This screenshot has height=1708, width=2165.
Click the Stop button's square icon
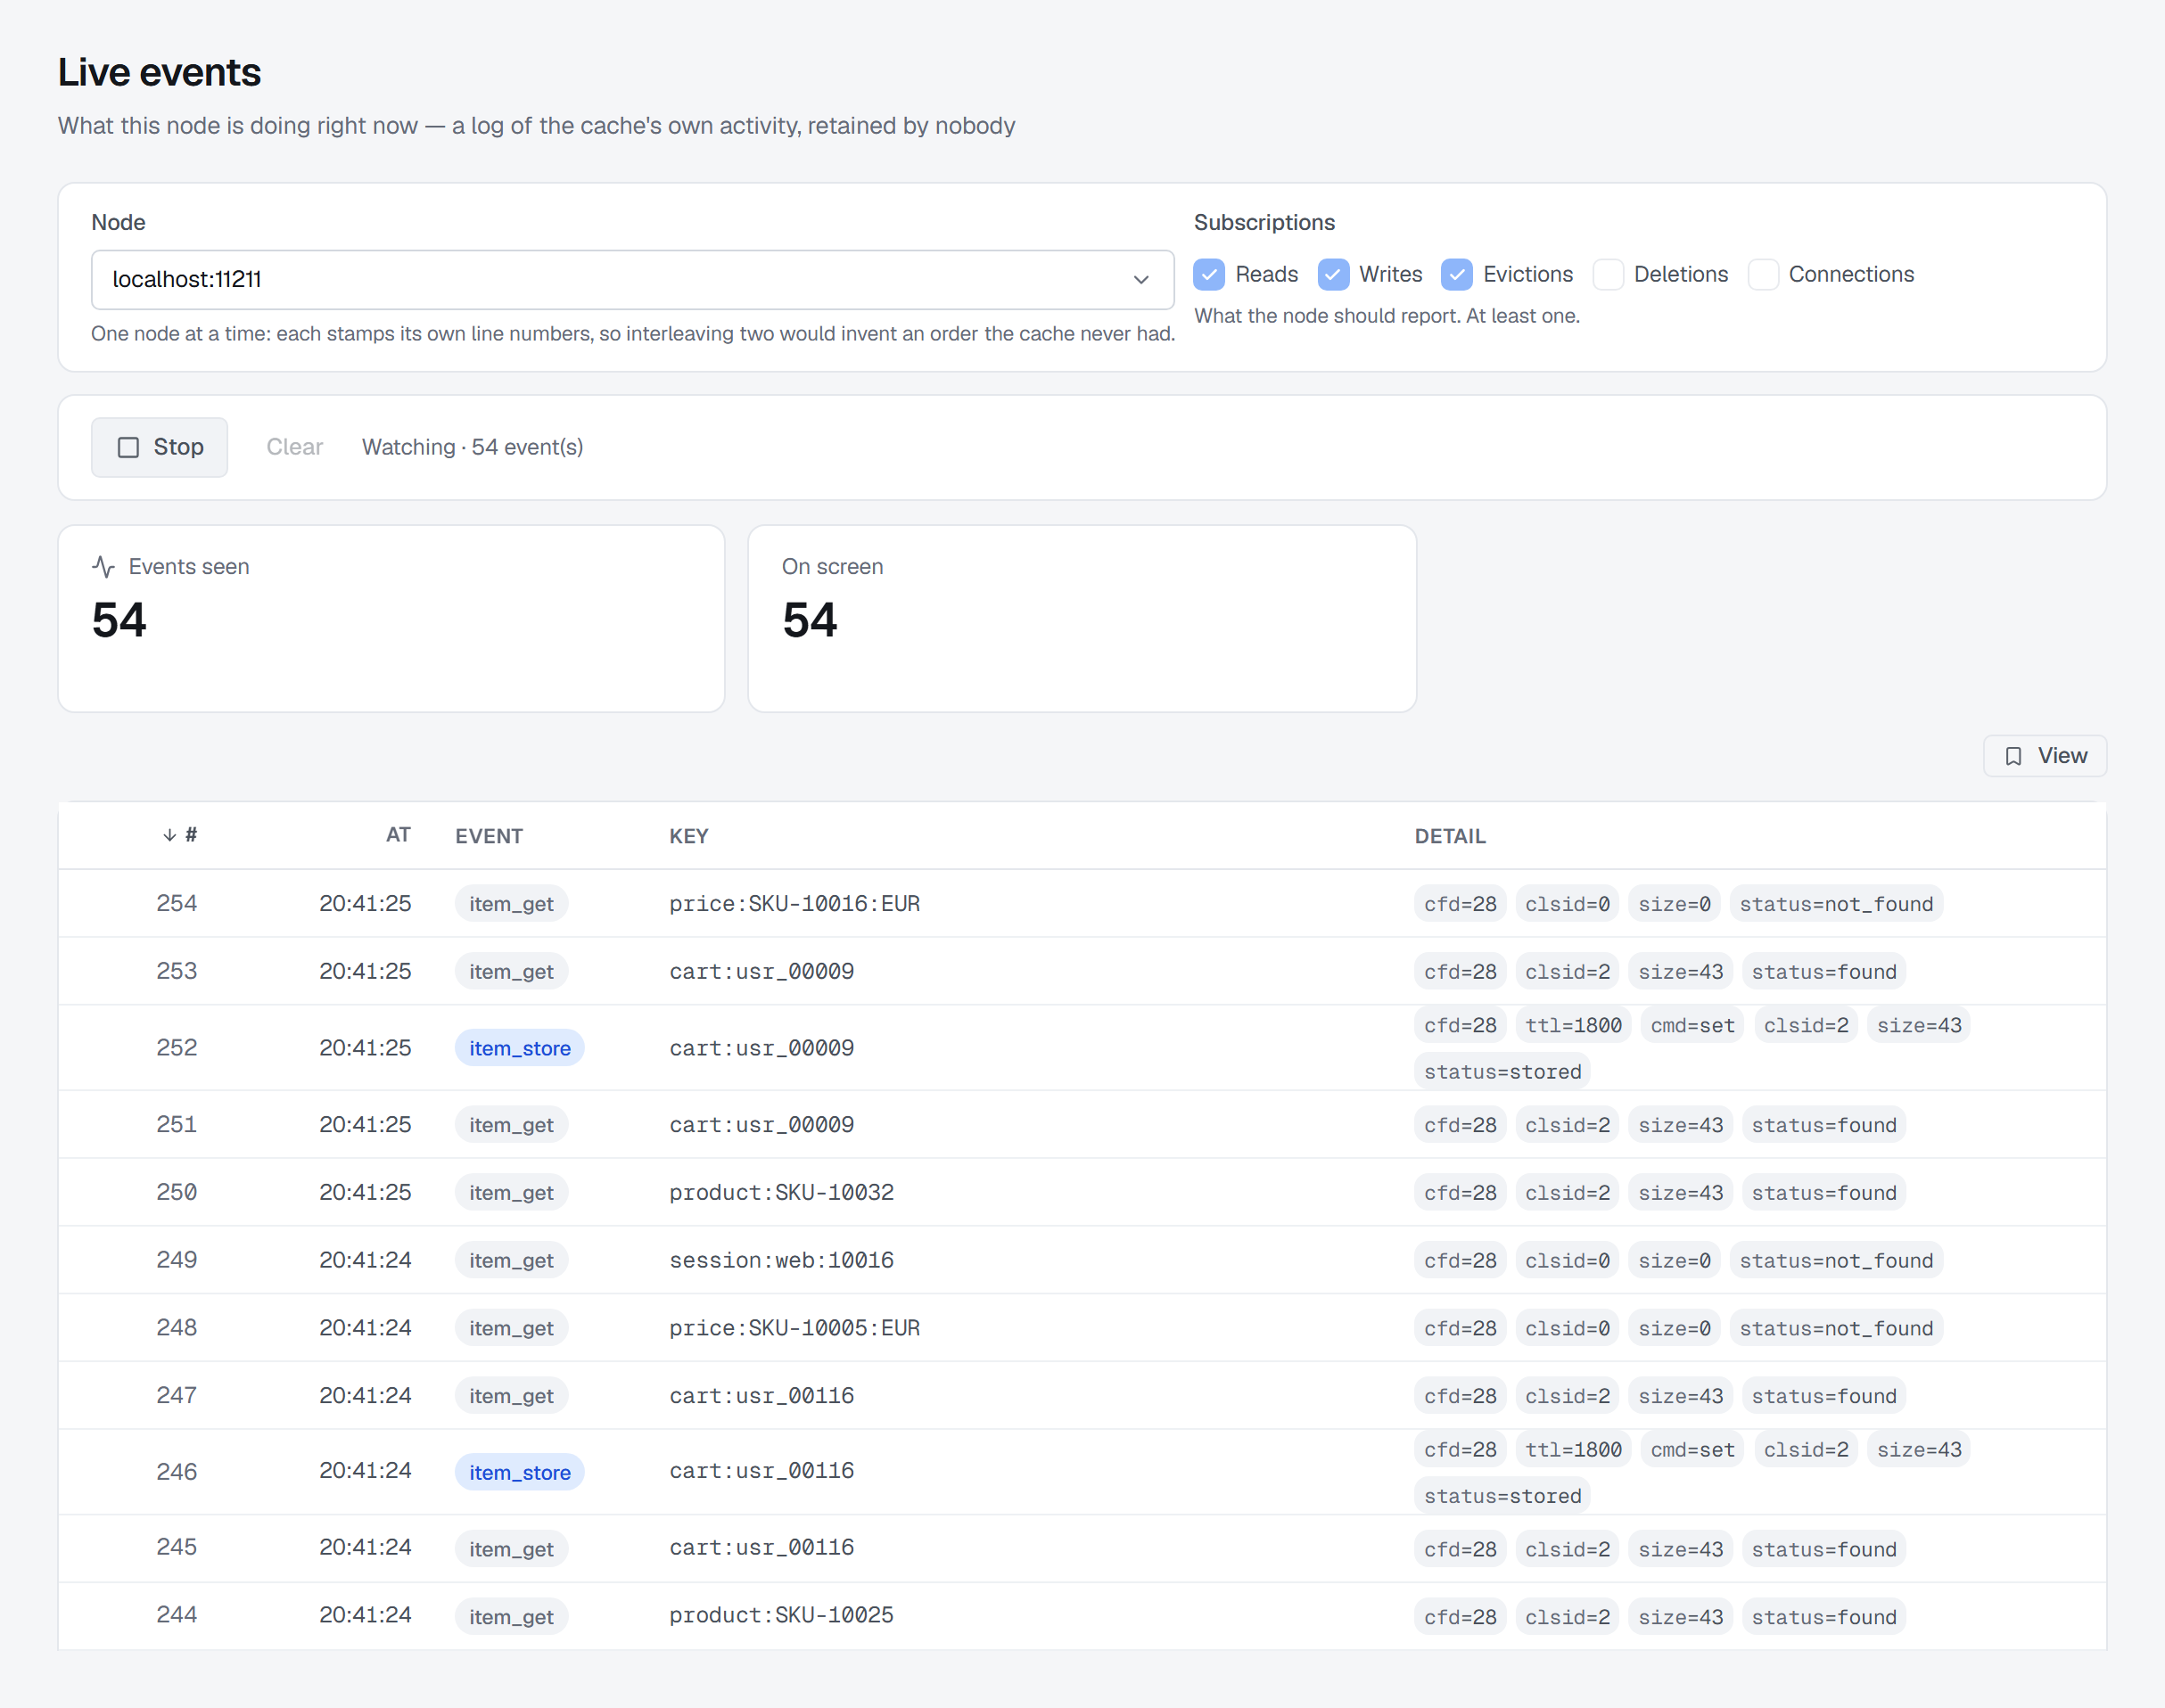tap(128, 447)
